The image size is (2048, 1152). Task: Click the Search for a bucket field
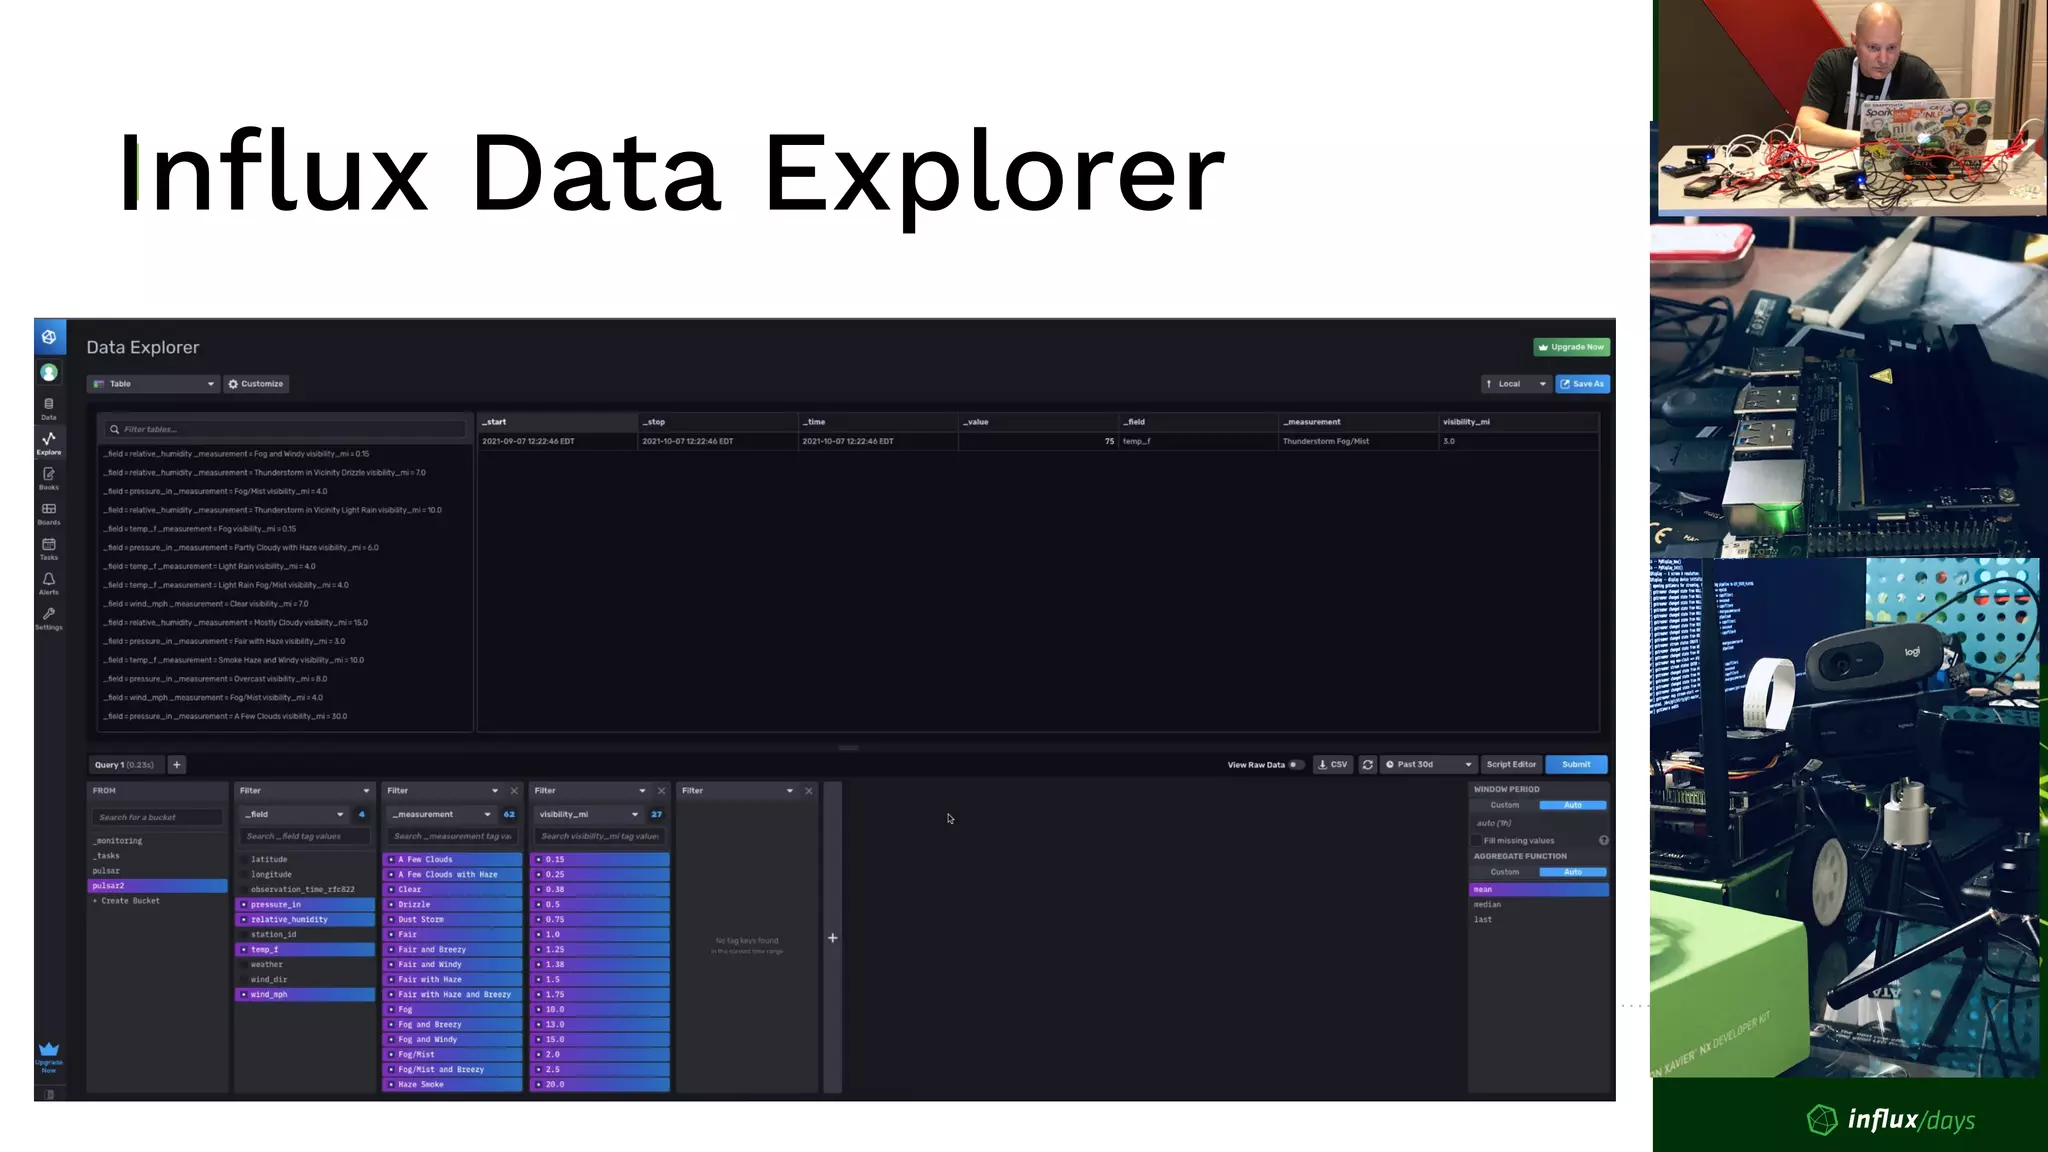[158, 817]
